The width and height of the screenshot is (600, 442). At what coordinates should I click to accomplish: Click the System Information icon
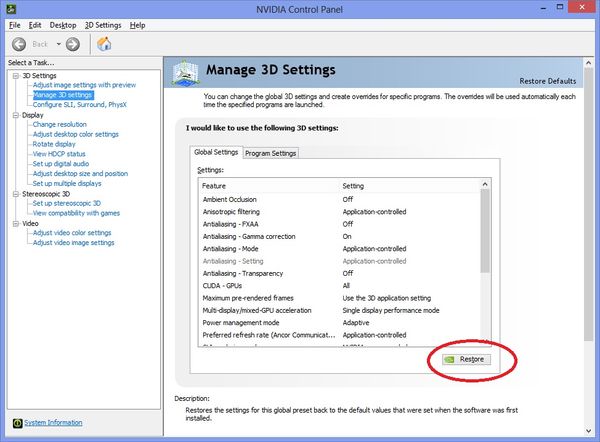click(x=18, y=423)
